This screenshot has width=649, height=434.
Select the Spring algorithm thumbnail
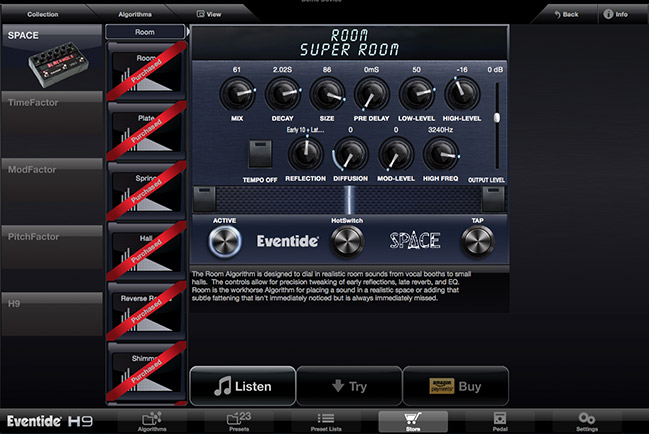pyautogui.click(x=147, y=192)
